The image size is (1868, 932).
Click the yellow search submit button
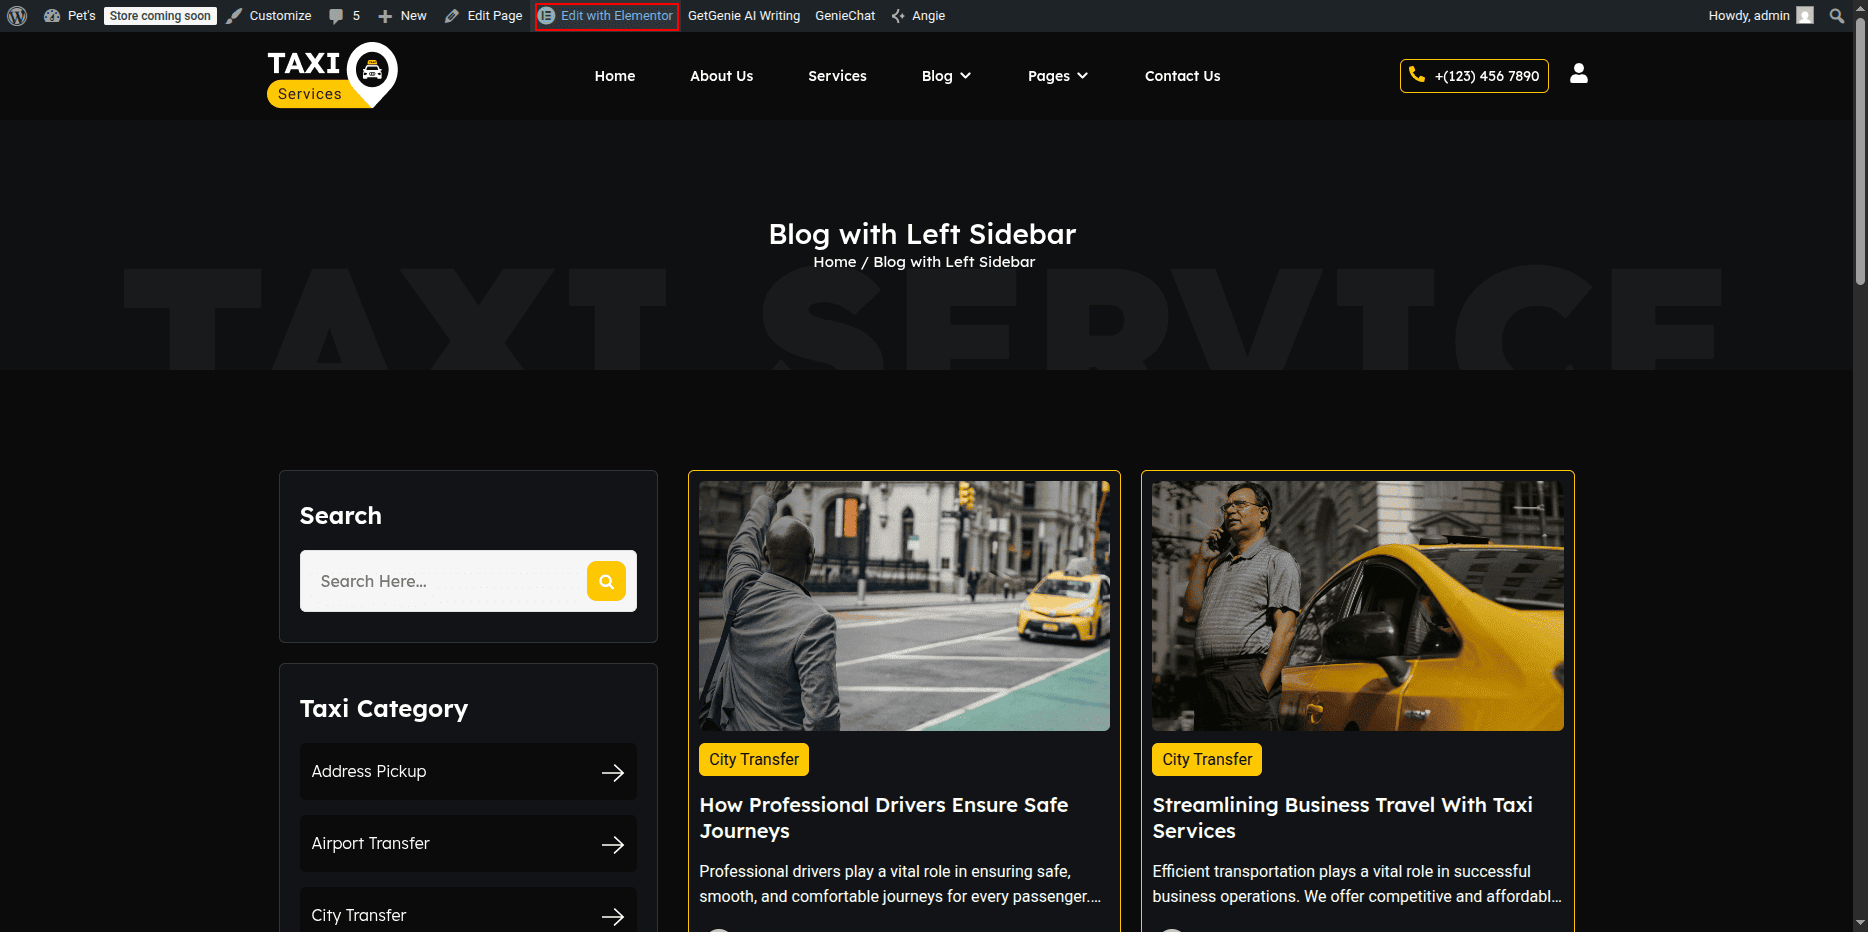click(x=606, y=581)
